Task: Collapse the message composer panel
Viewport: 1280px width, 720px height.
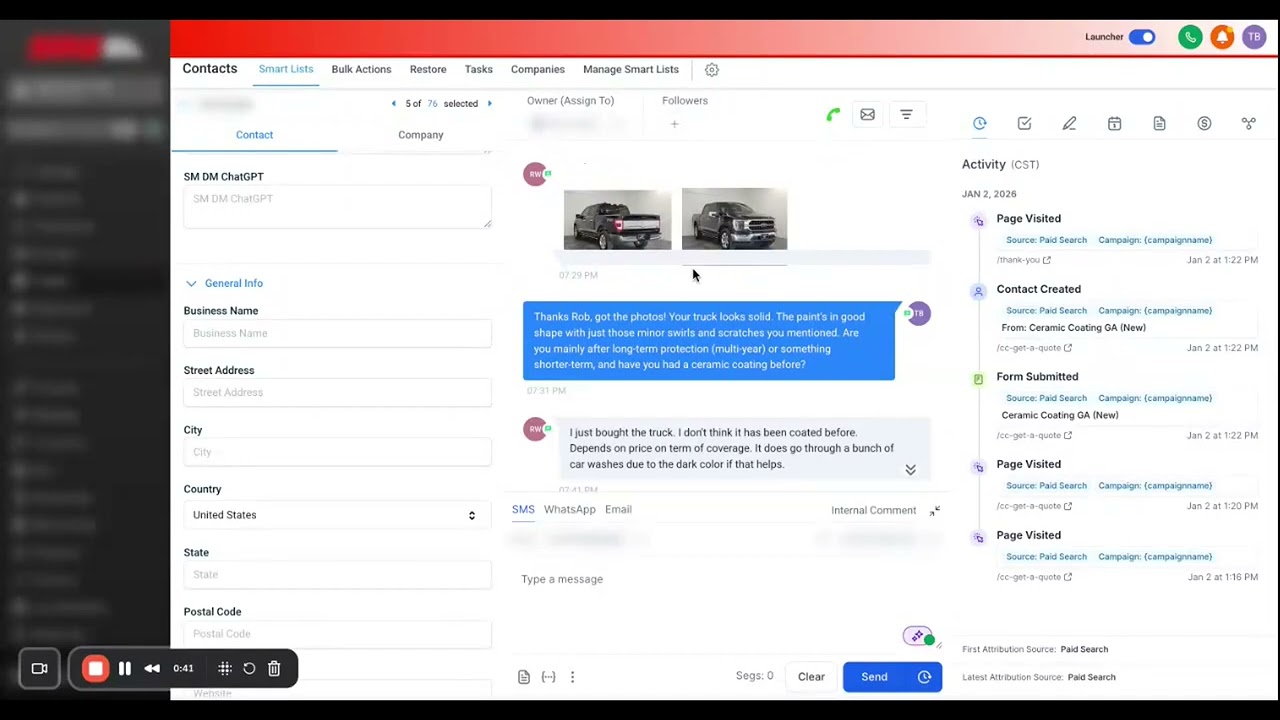Action: coord(935,511)
